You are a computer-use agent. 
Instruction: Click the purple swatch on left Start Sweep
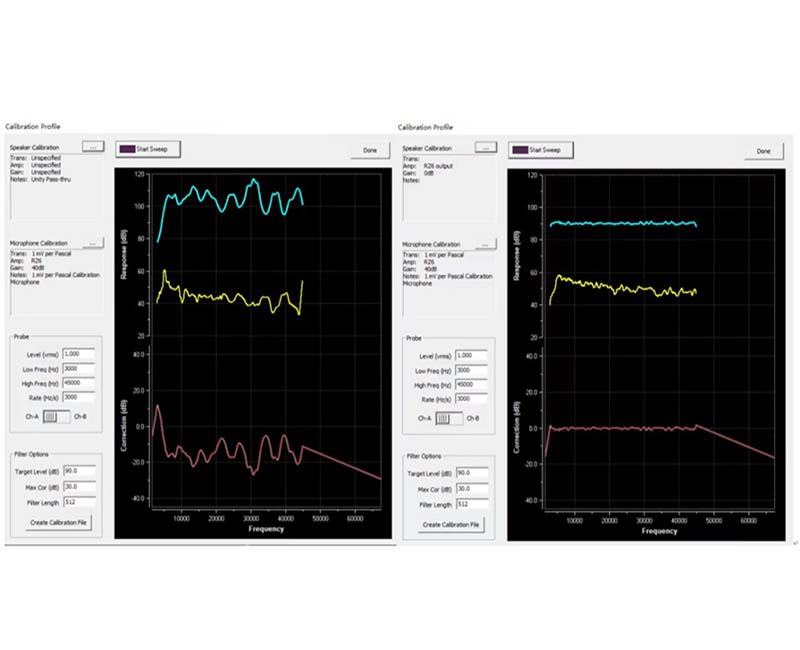(x=126, y=149)
